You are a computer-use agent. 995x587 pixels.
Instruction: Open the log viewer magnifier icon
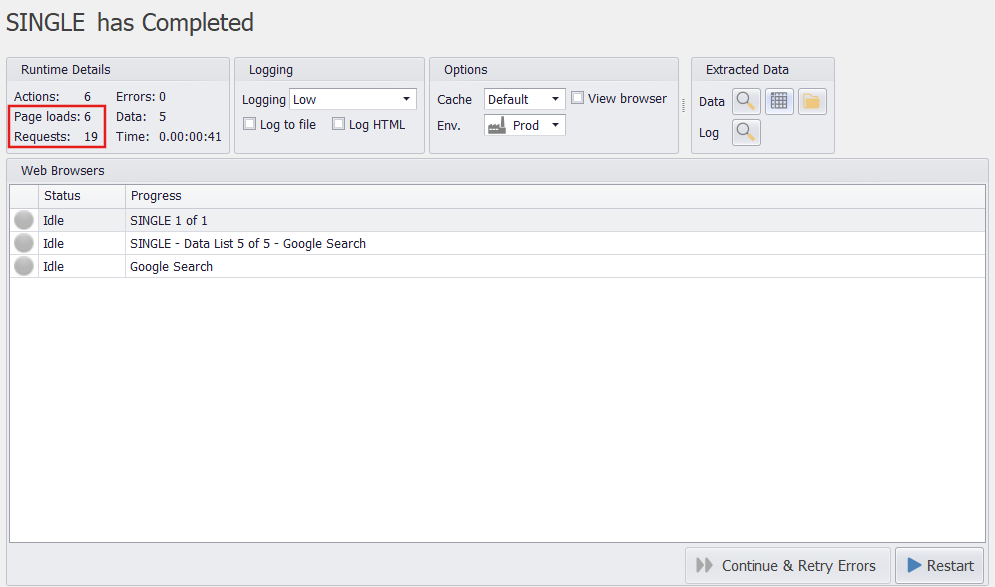coord(746,132)
